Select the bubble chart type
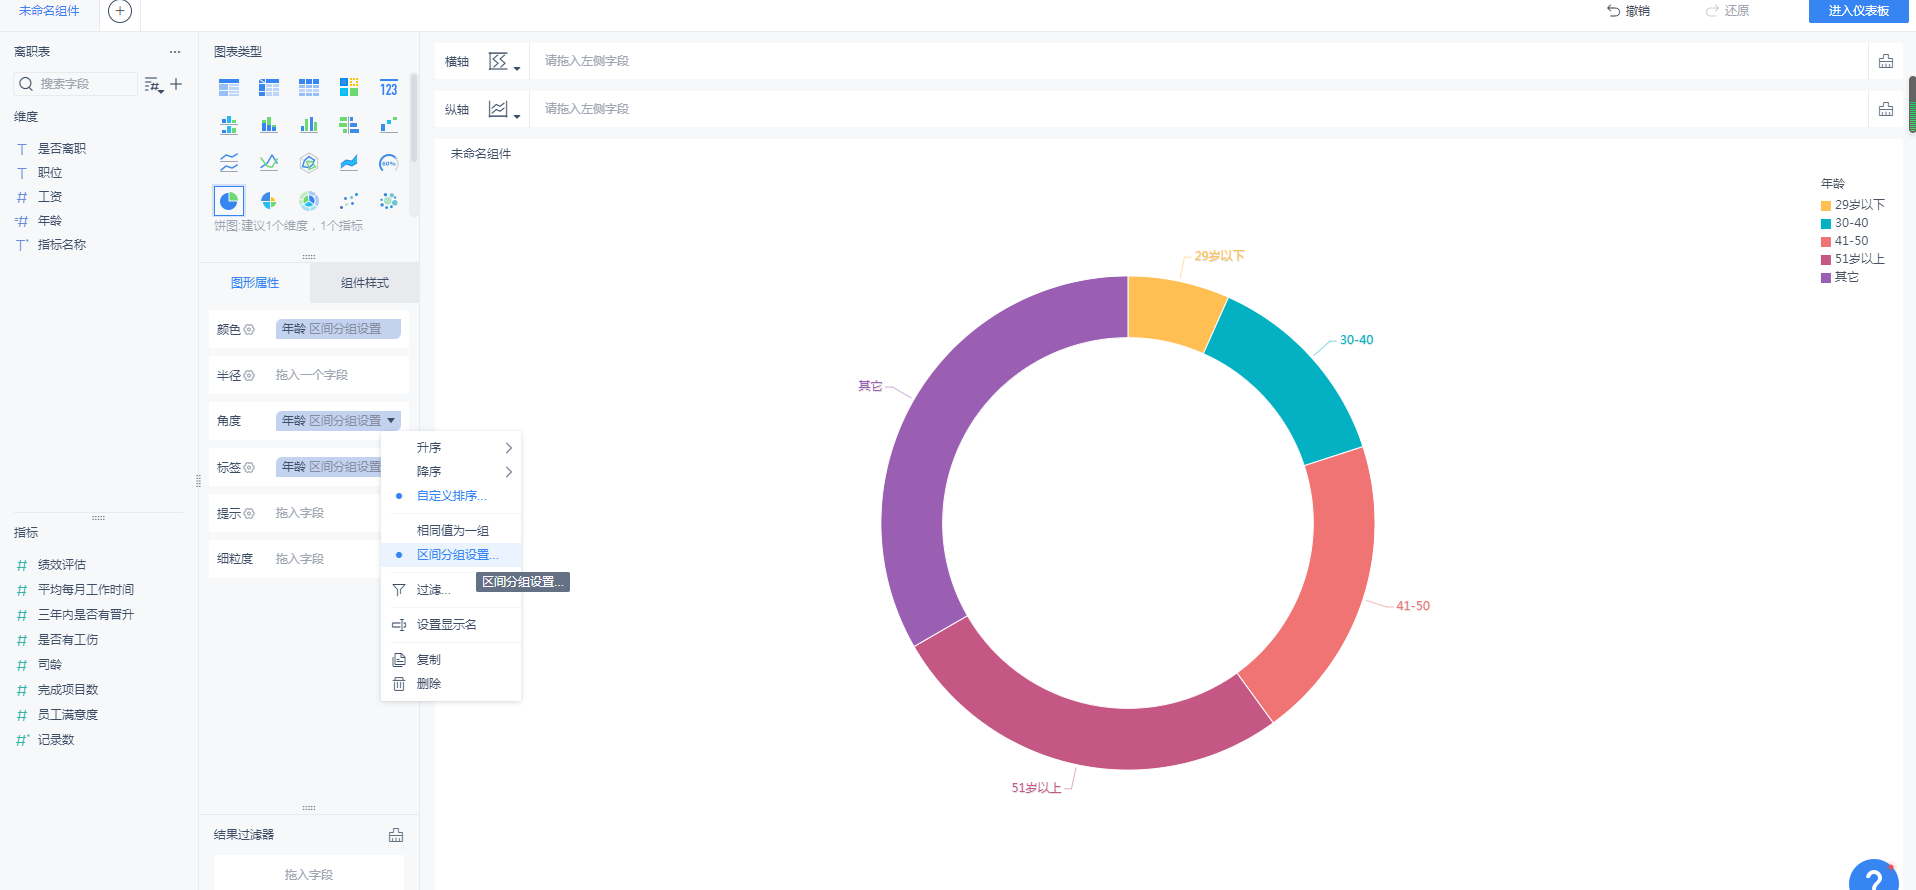The image size is (1916, 890). click(x=389, y=201)
